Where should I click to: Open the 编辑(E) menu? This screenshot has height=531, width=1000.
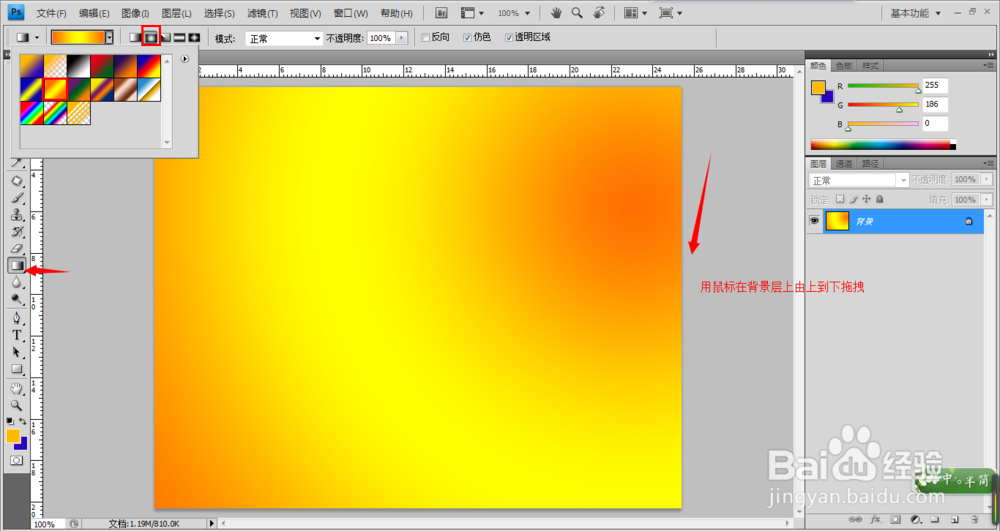tap(94, 13)
